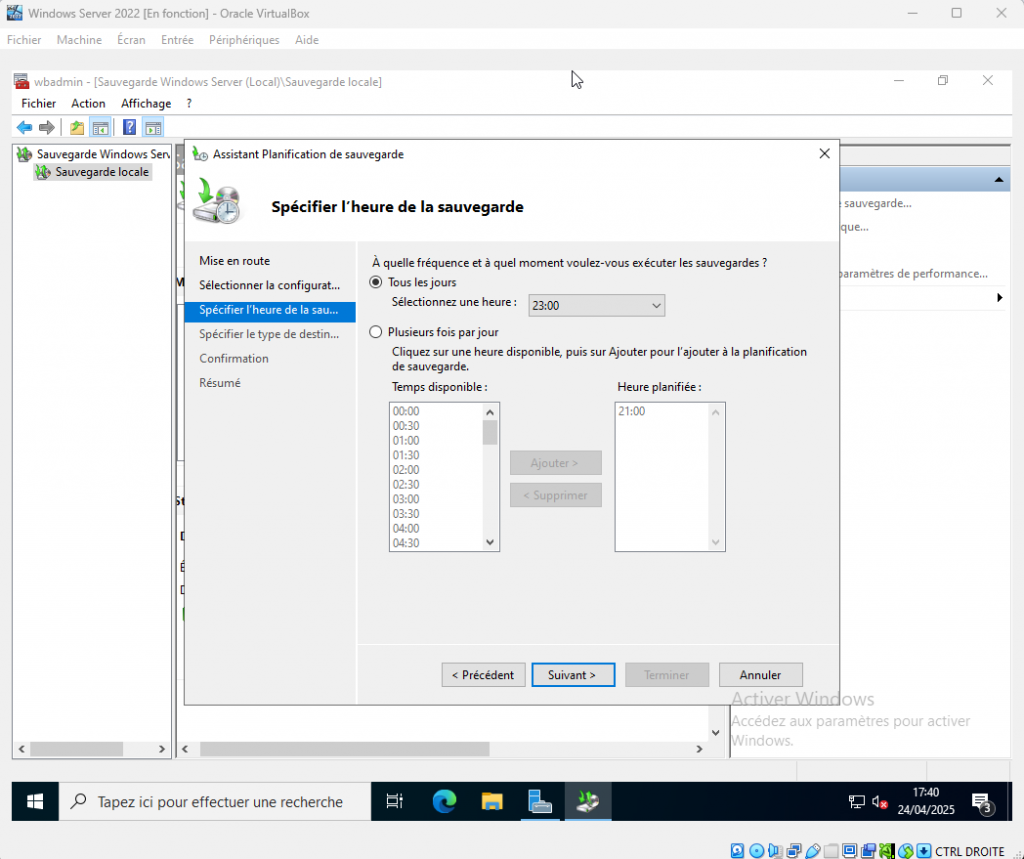Collapse the Actions pane header arrow
Screen dimensions: 1024x859
[x=998, y=180]
